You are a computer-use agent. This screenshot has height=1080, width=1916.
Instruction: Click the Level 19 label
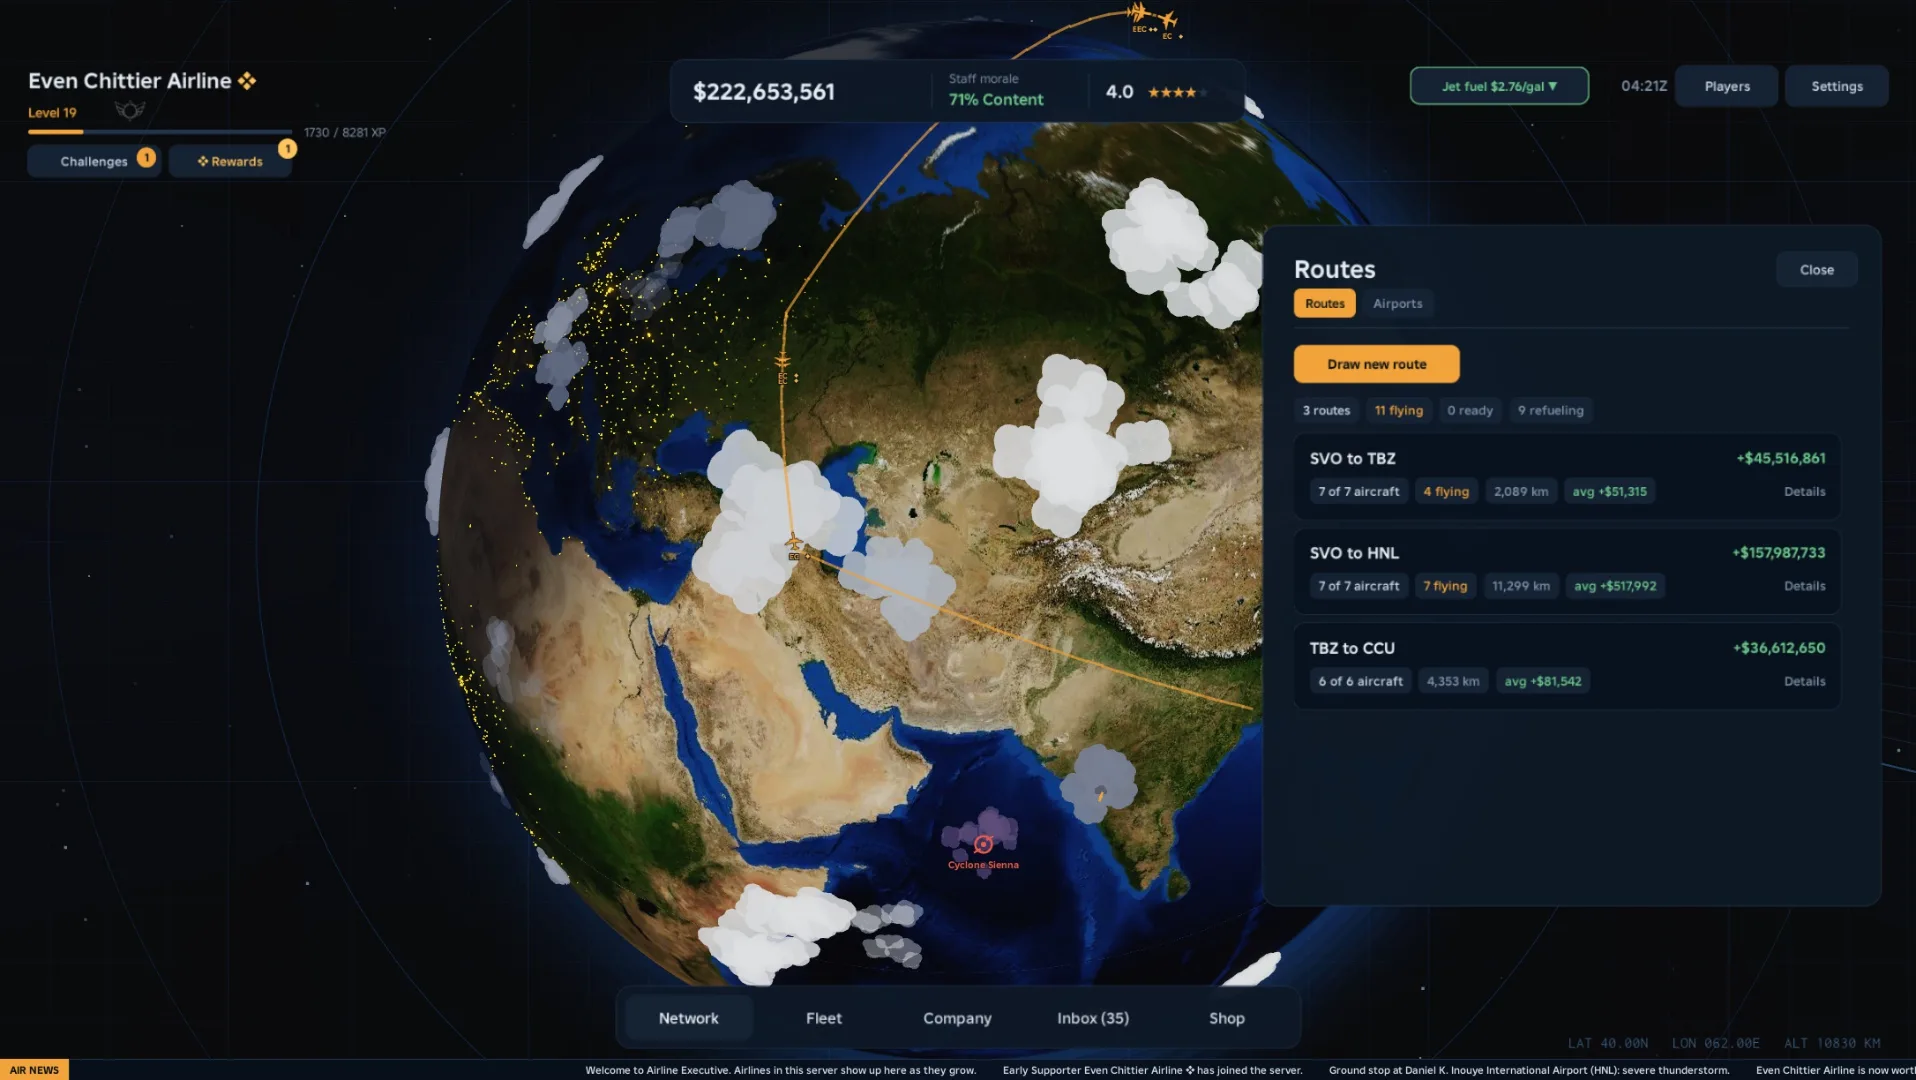coord(52,113)
